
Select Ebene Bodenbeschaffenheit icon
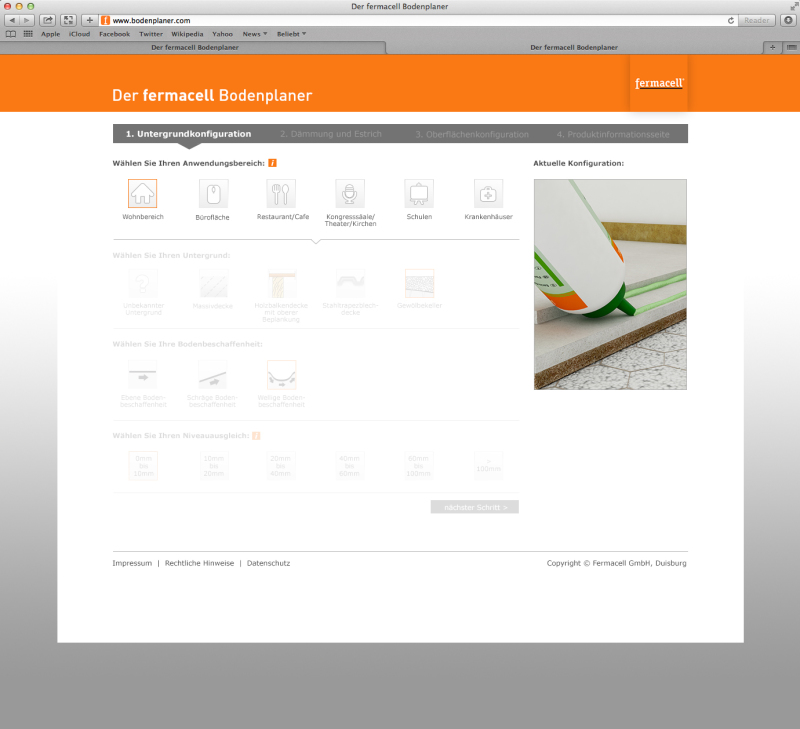pos(143,375)
